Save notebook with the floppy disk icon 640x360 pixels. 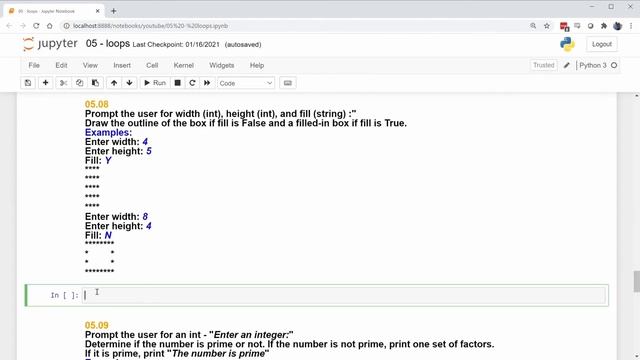pyautogui.click(x=28, y=83)
